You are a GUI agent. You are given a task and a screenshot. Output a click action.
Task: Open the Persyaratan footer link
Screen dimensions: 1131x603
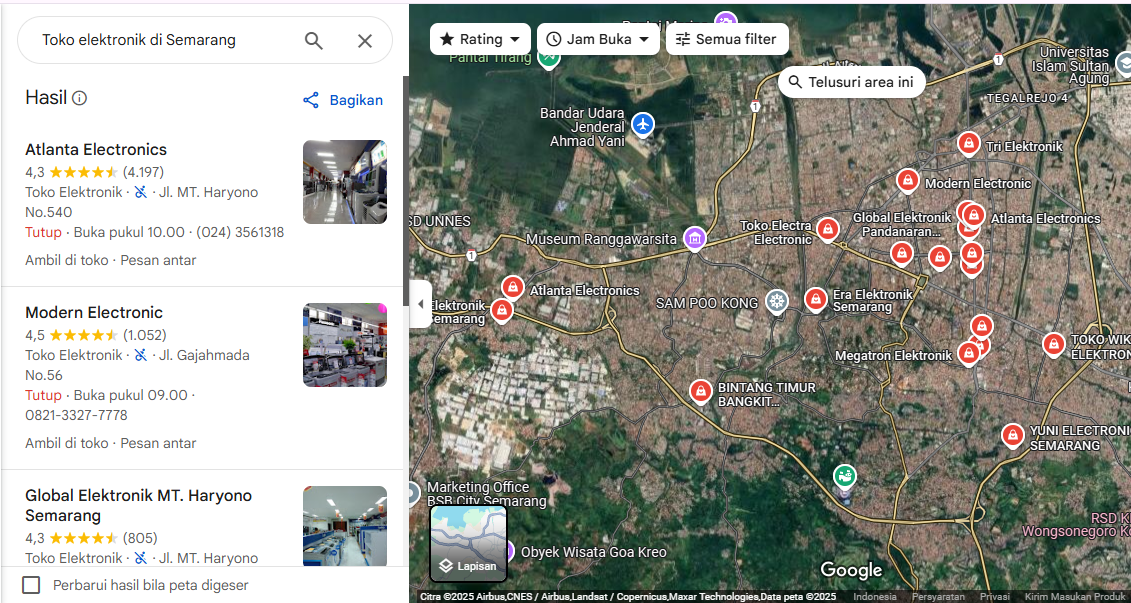pyautogui.click(x=938, y=597)
